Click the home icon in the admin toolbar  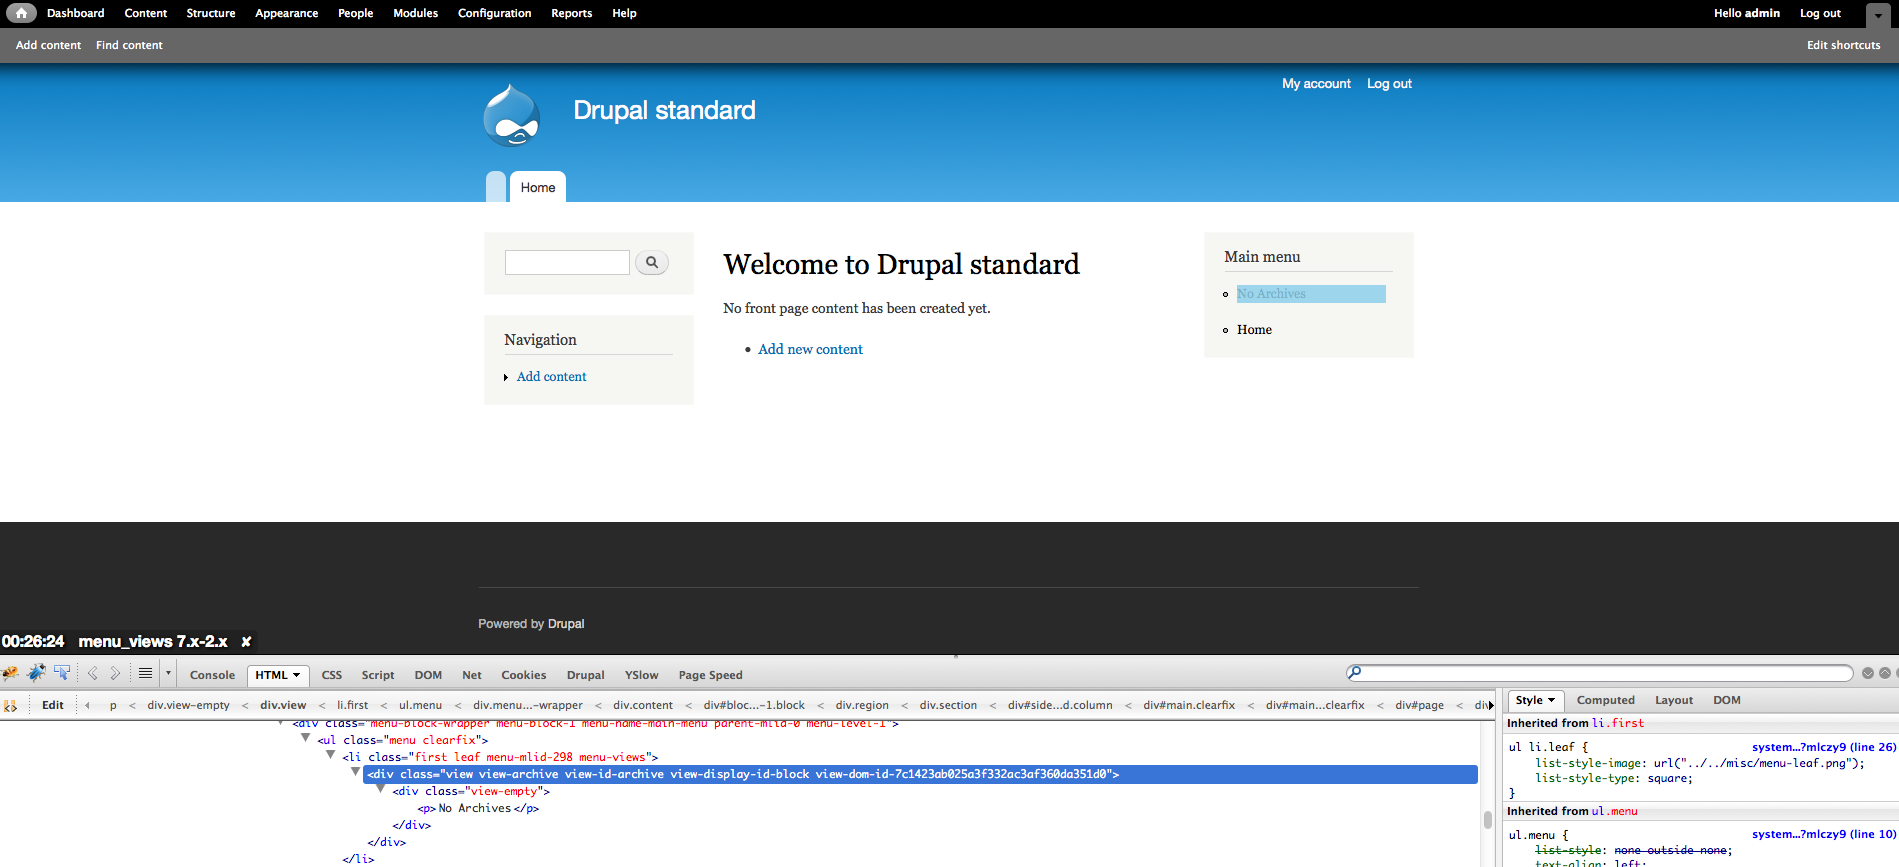click(x=21, y=13)
